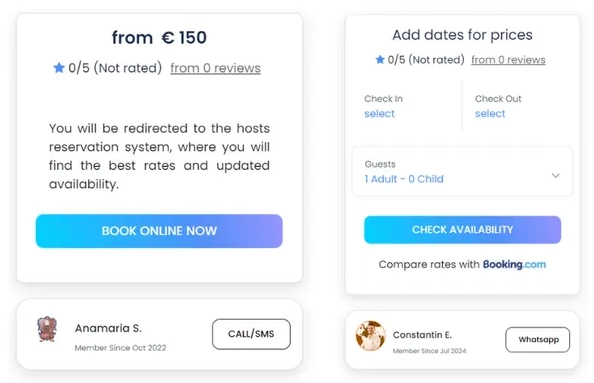Click the blue star icon beside €150 rating
This screenshot has width=594, height=383.
(x=59, y=68)
